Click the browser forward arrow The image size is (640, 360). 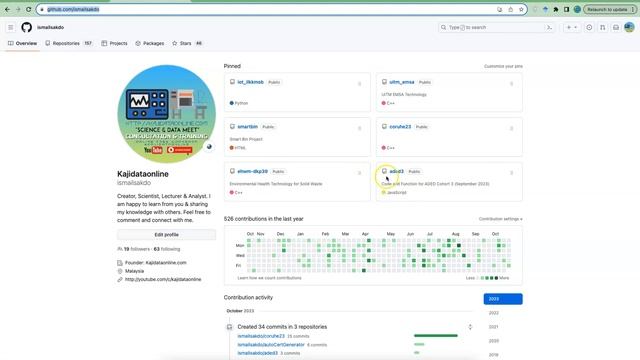18,9
